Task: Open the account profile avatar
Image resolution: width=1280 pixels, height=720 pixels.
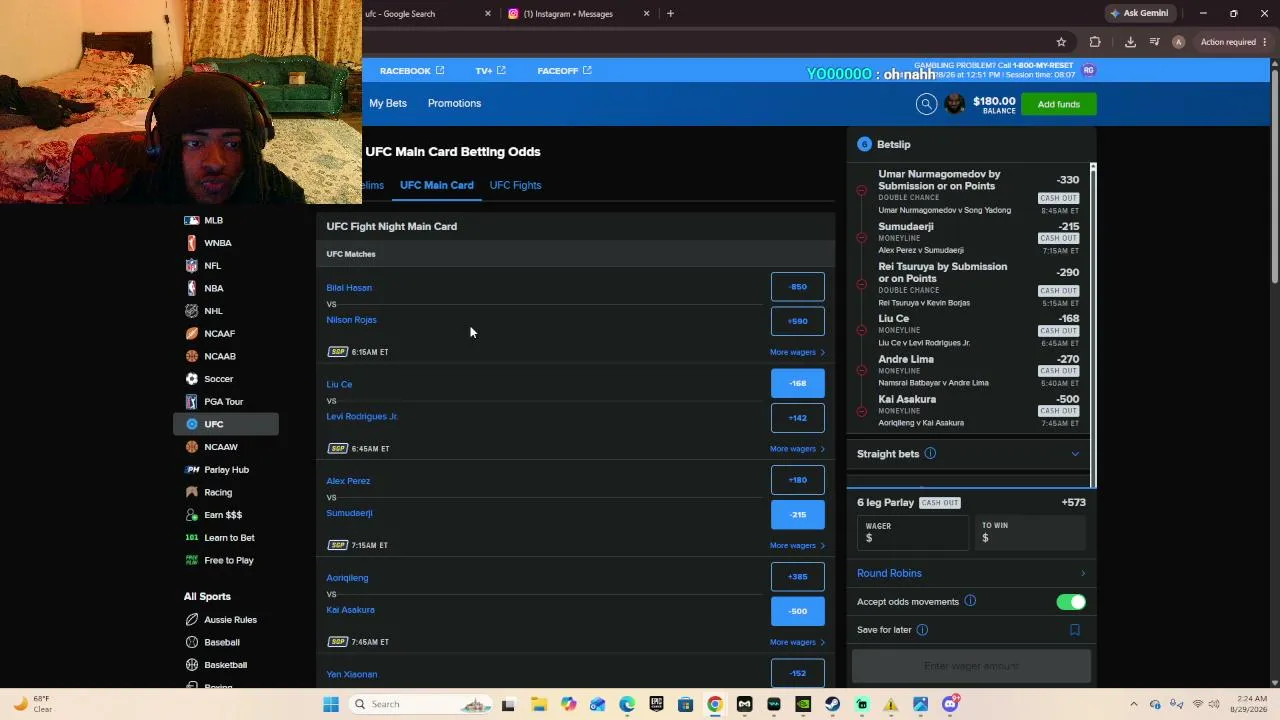Action: 954,103
